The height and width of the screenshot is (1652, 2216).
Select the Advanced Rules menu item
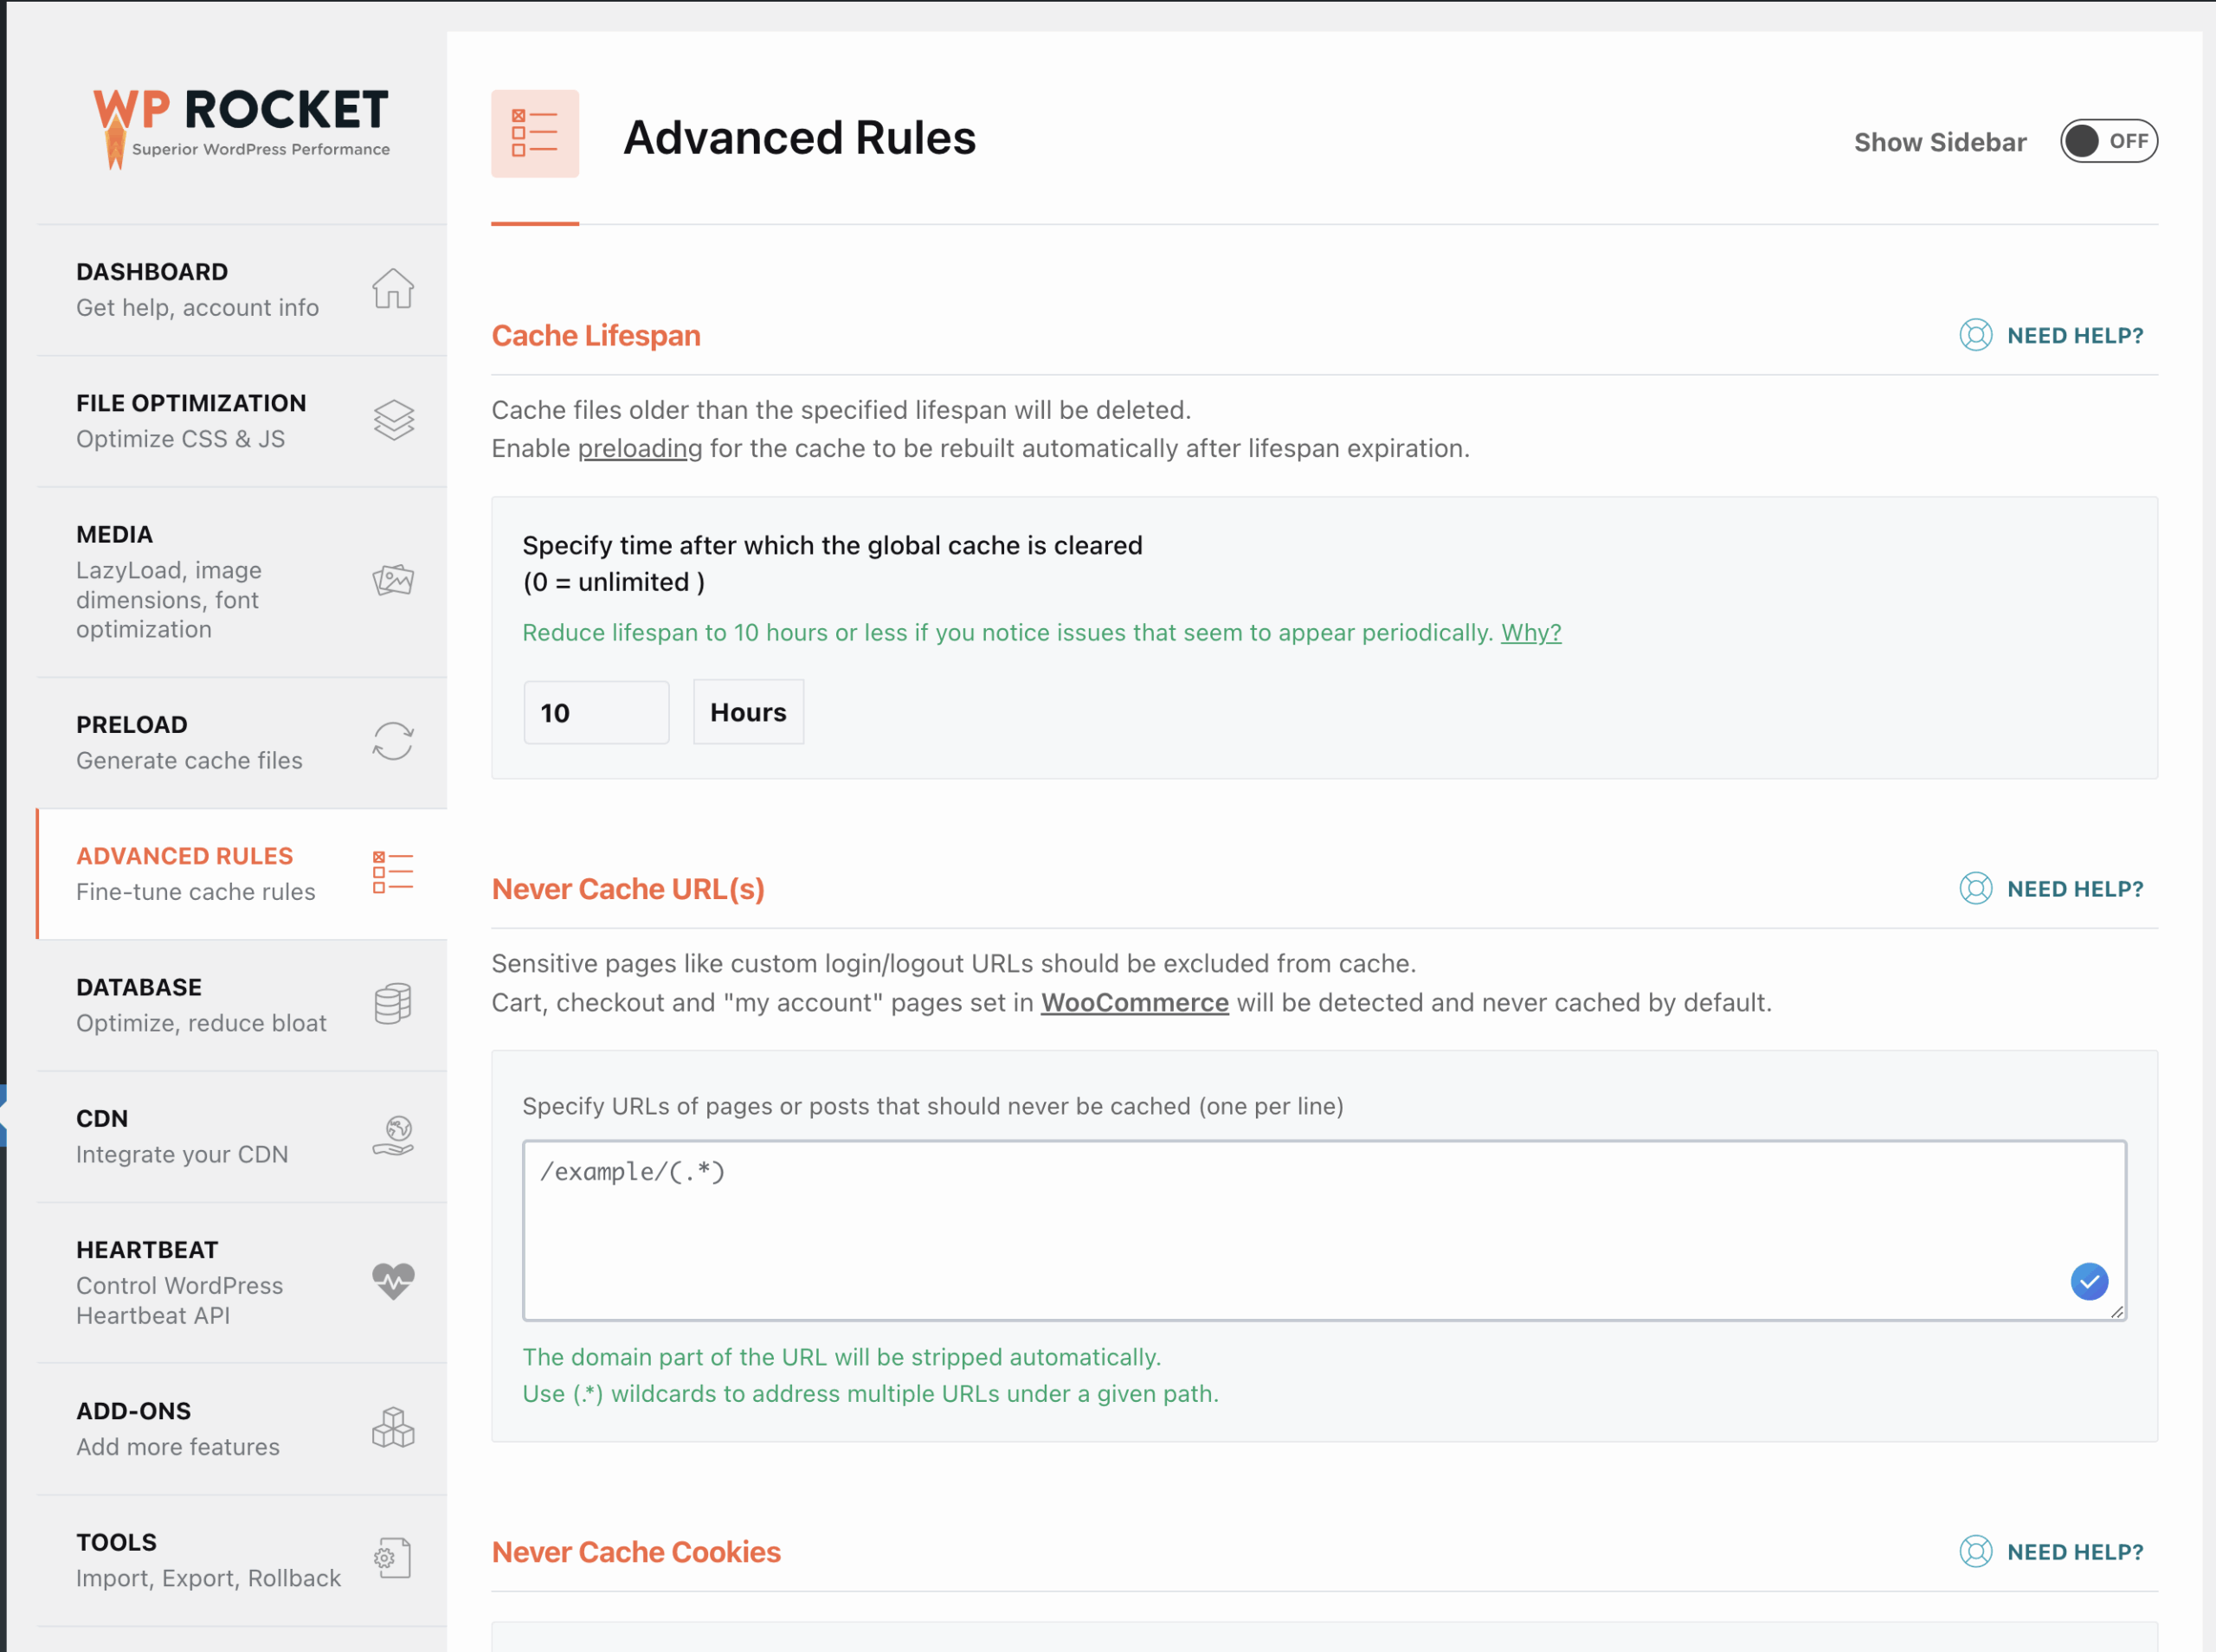(x=242, y=874)
